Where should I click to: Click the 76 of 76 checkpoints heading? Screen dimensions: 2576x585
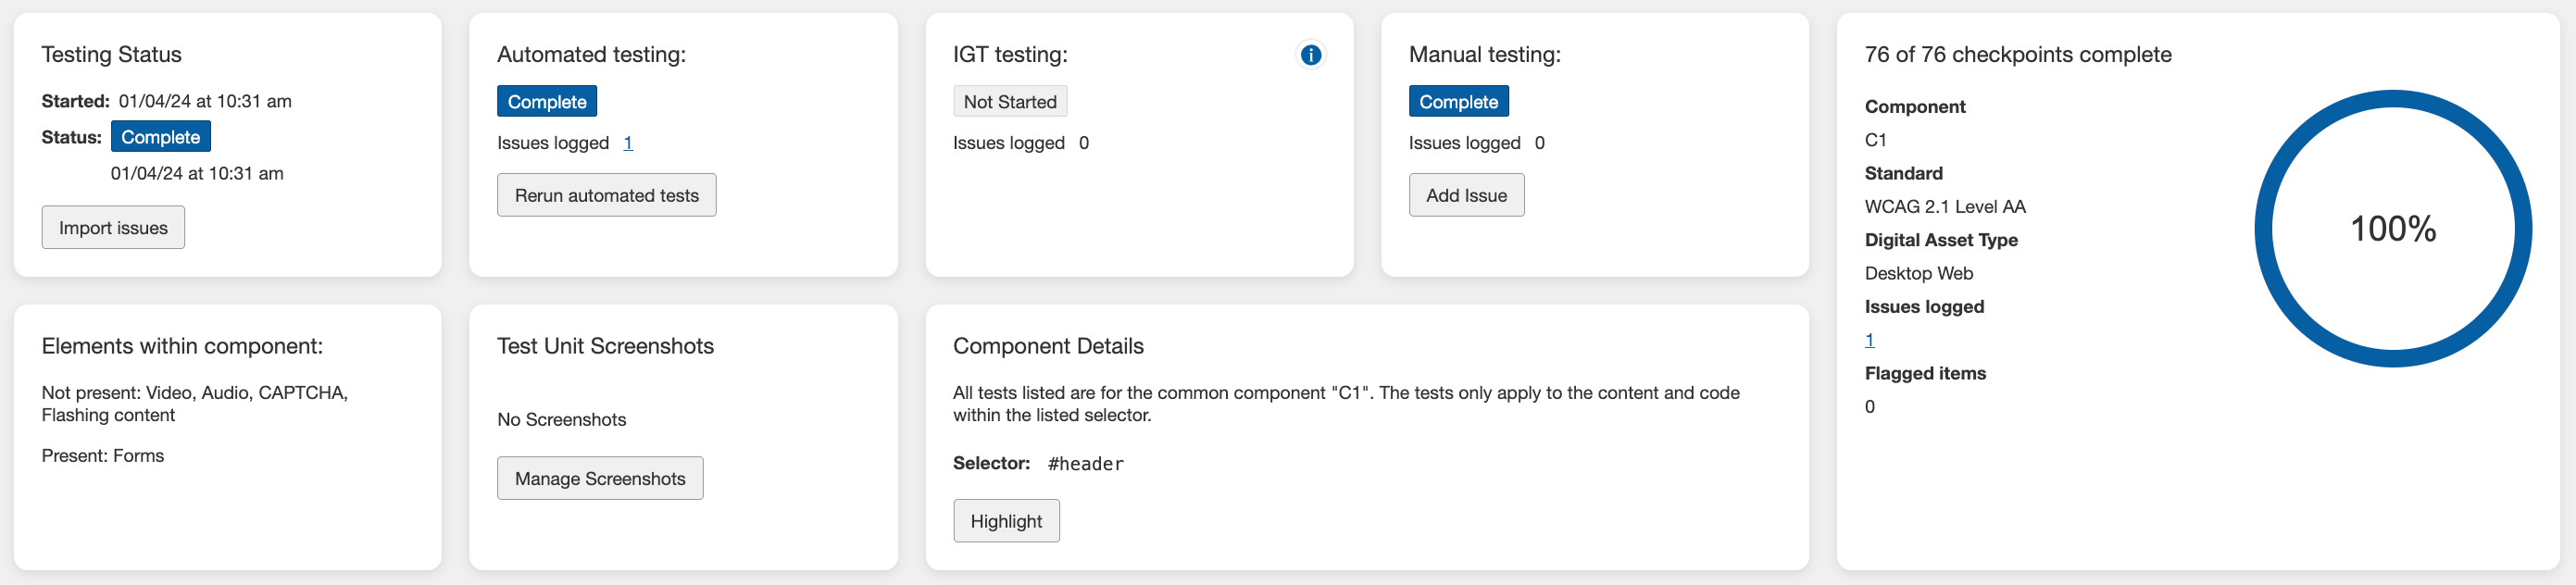[x=2017, y=55]
